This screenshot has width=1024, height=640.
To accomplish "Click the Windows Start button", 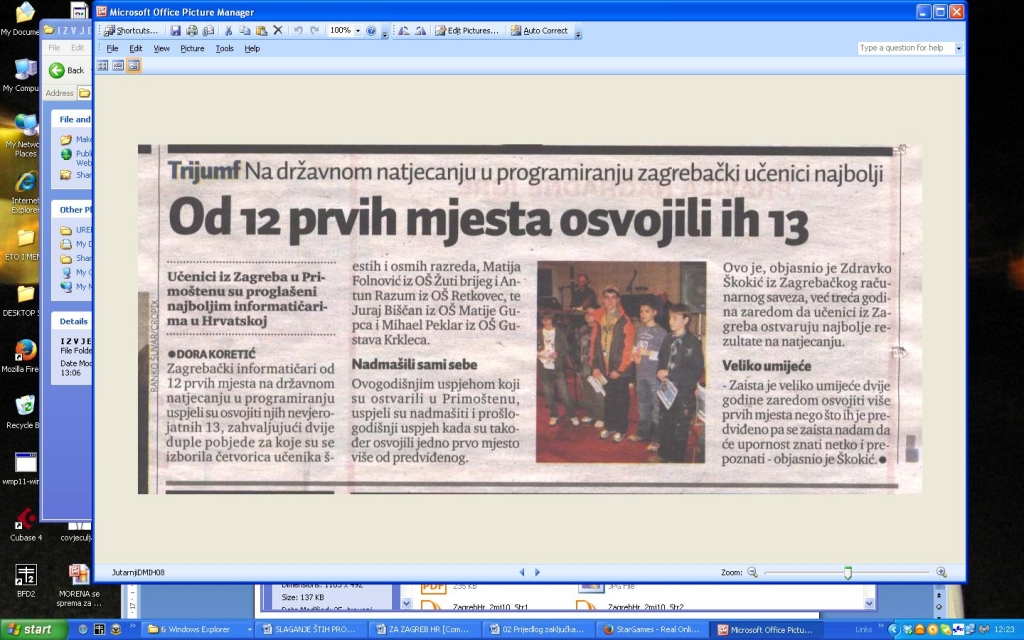I will coord(33,629).
